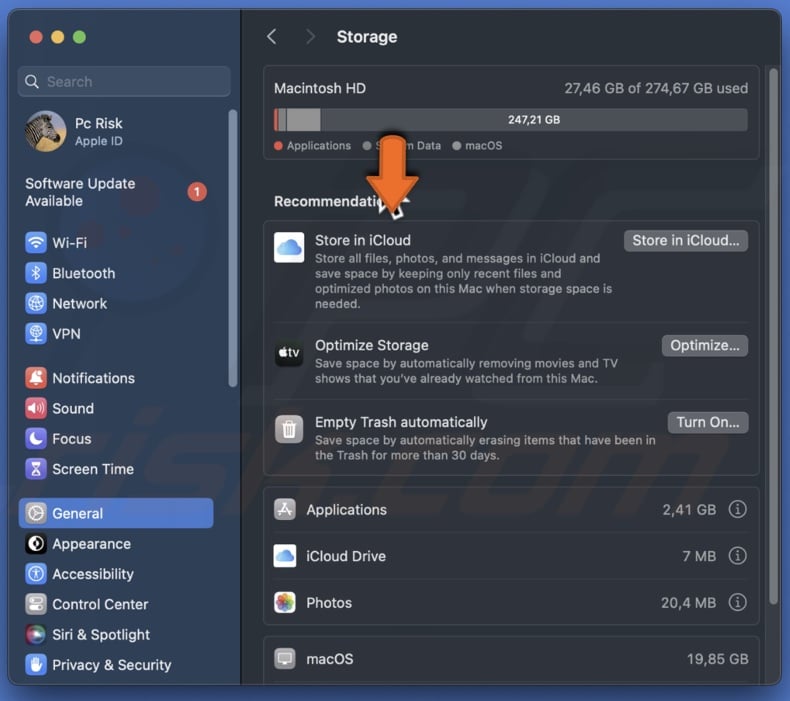
Task: Click the Storage page title
Action: 367,37
